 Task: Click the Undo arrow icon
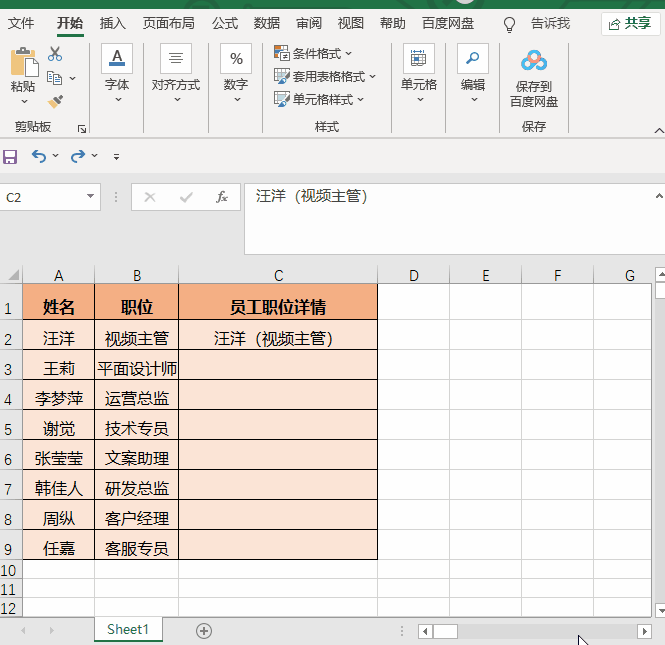click(x=39, y=156)
